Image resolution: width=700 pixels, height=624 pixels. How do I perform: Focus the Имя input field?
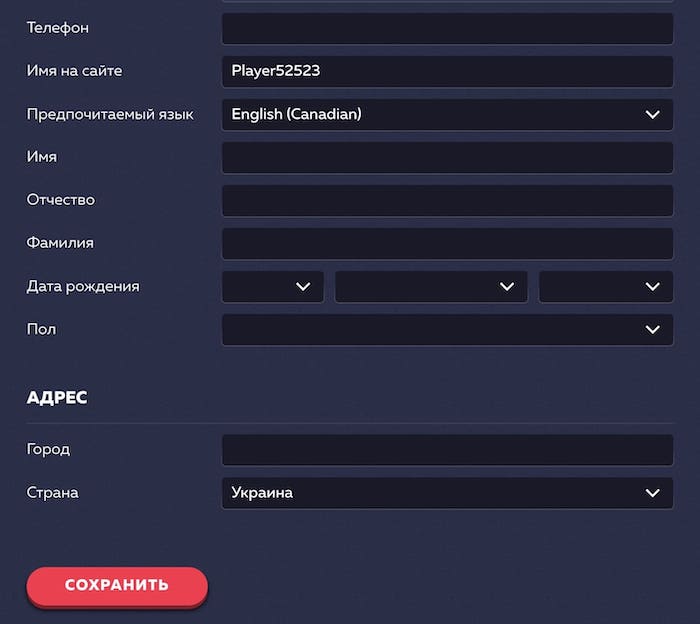447,158
